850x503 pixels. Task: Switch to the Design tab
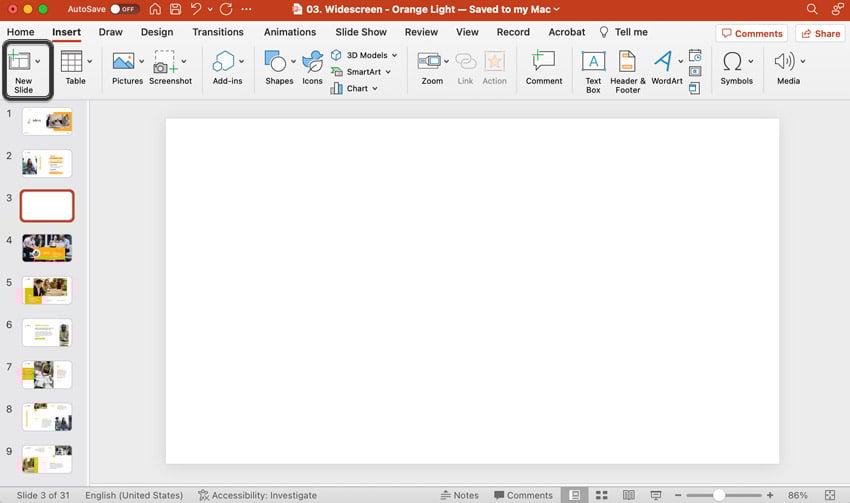tap(157, 32)
